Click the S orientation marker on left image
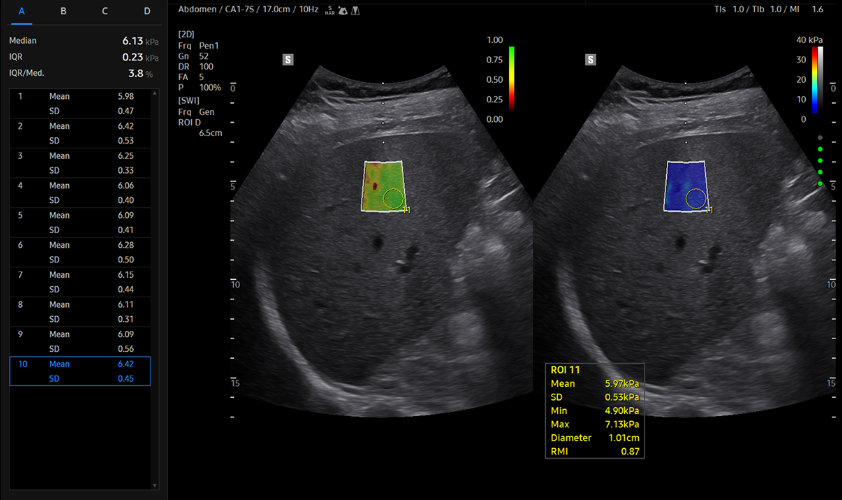 pos(288,60)
